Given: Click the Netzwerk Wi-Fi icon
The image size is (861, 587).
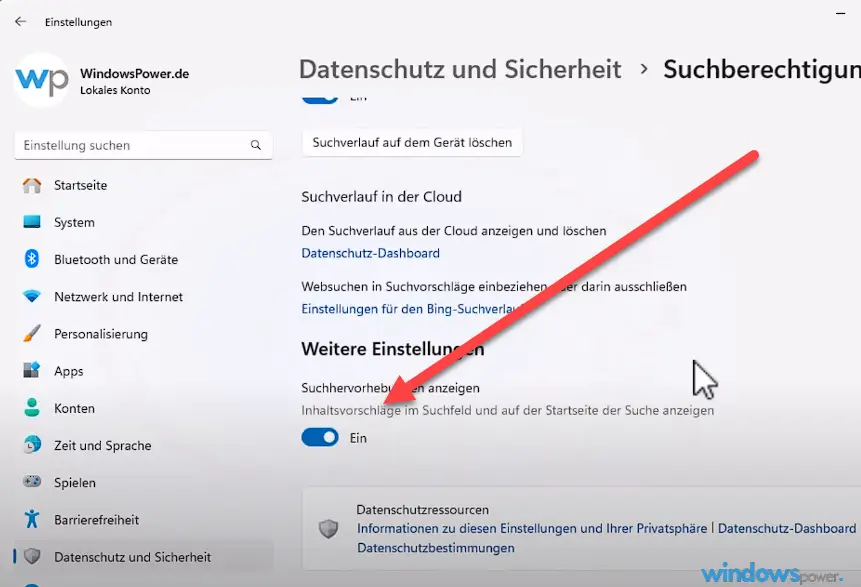Looking at the screenshot, I should [x=32, y=297].
